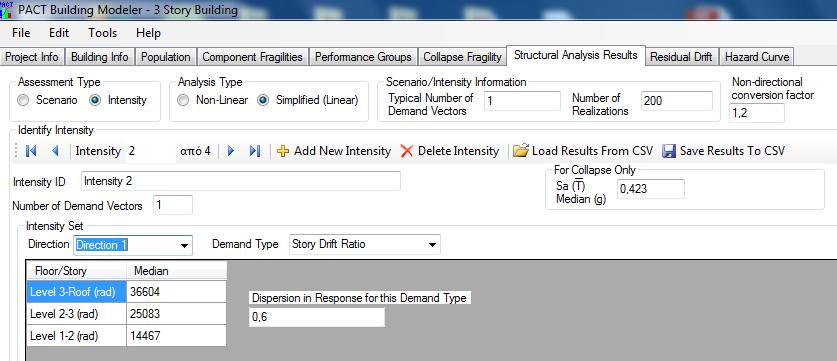Switch to the Performance Groups tab
This screenshot has height=361, width=837.
click(x=363, y=57)
